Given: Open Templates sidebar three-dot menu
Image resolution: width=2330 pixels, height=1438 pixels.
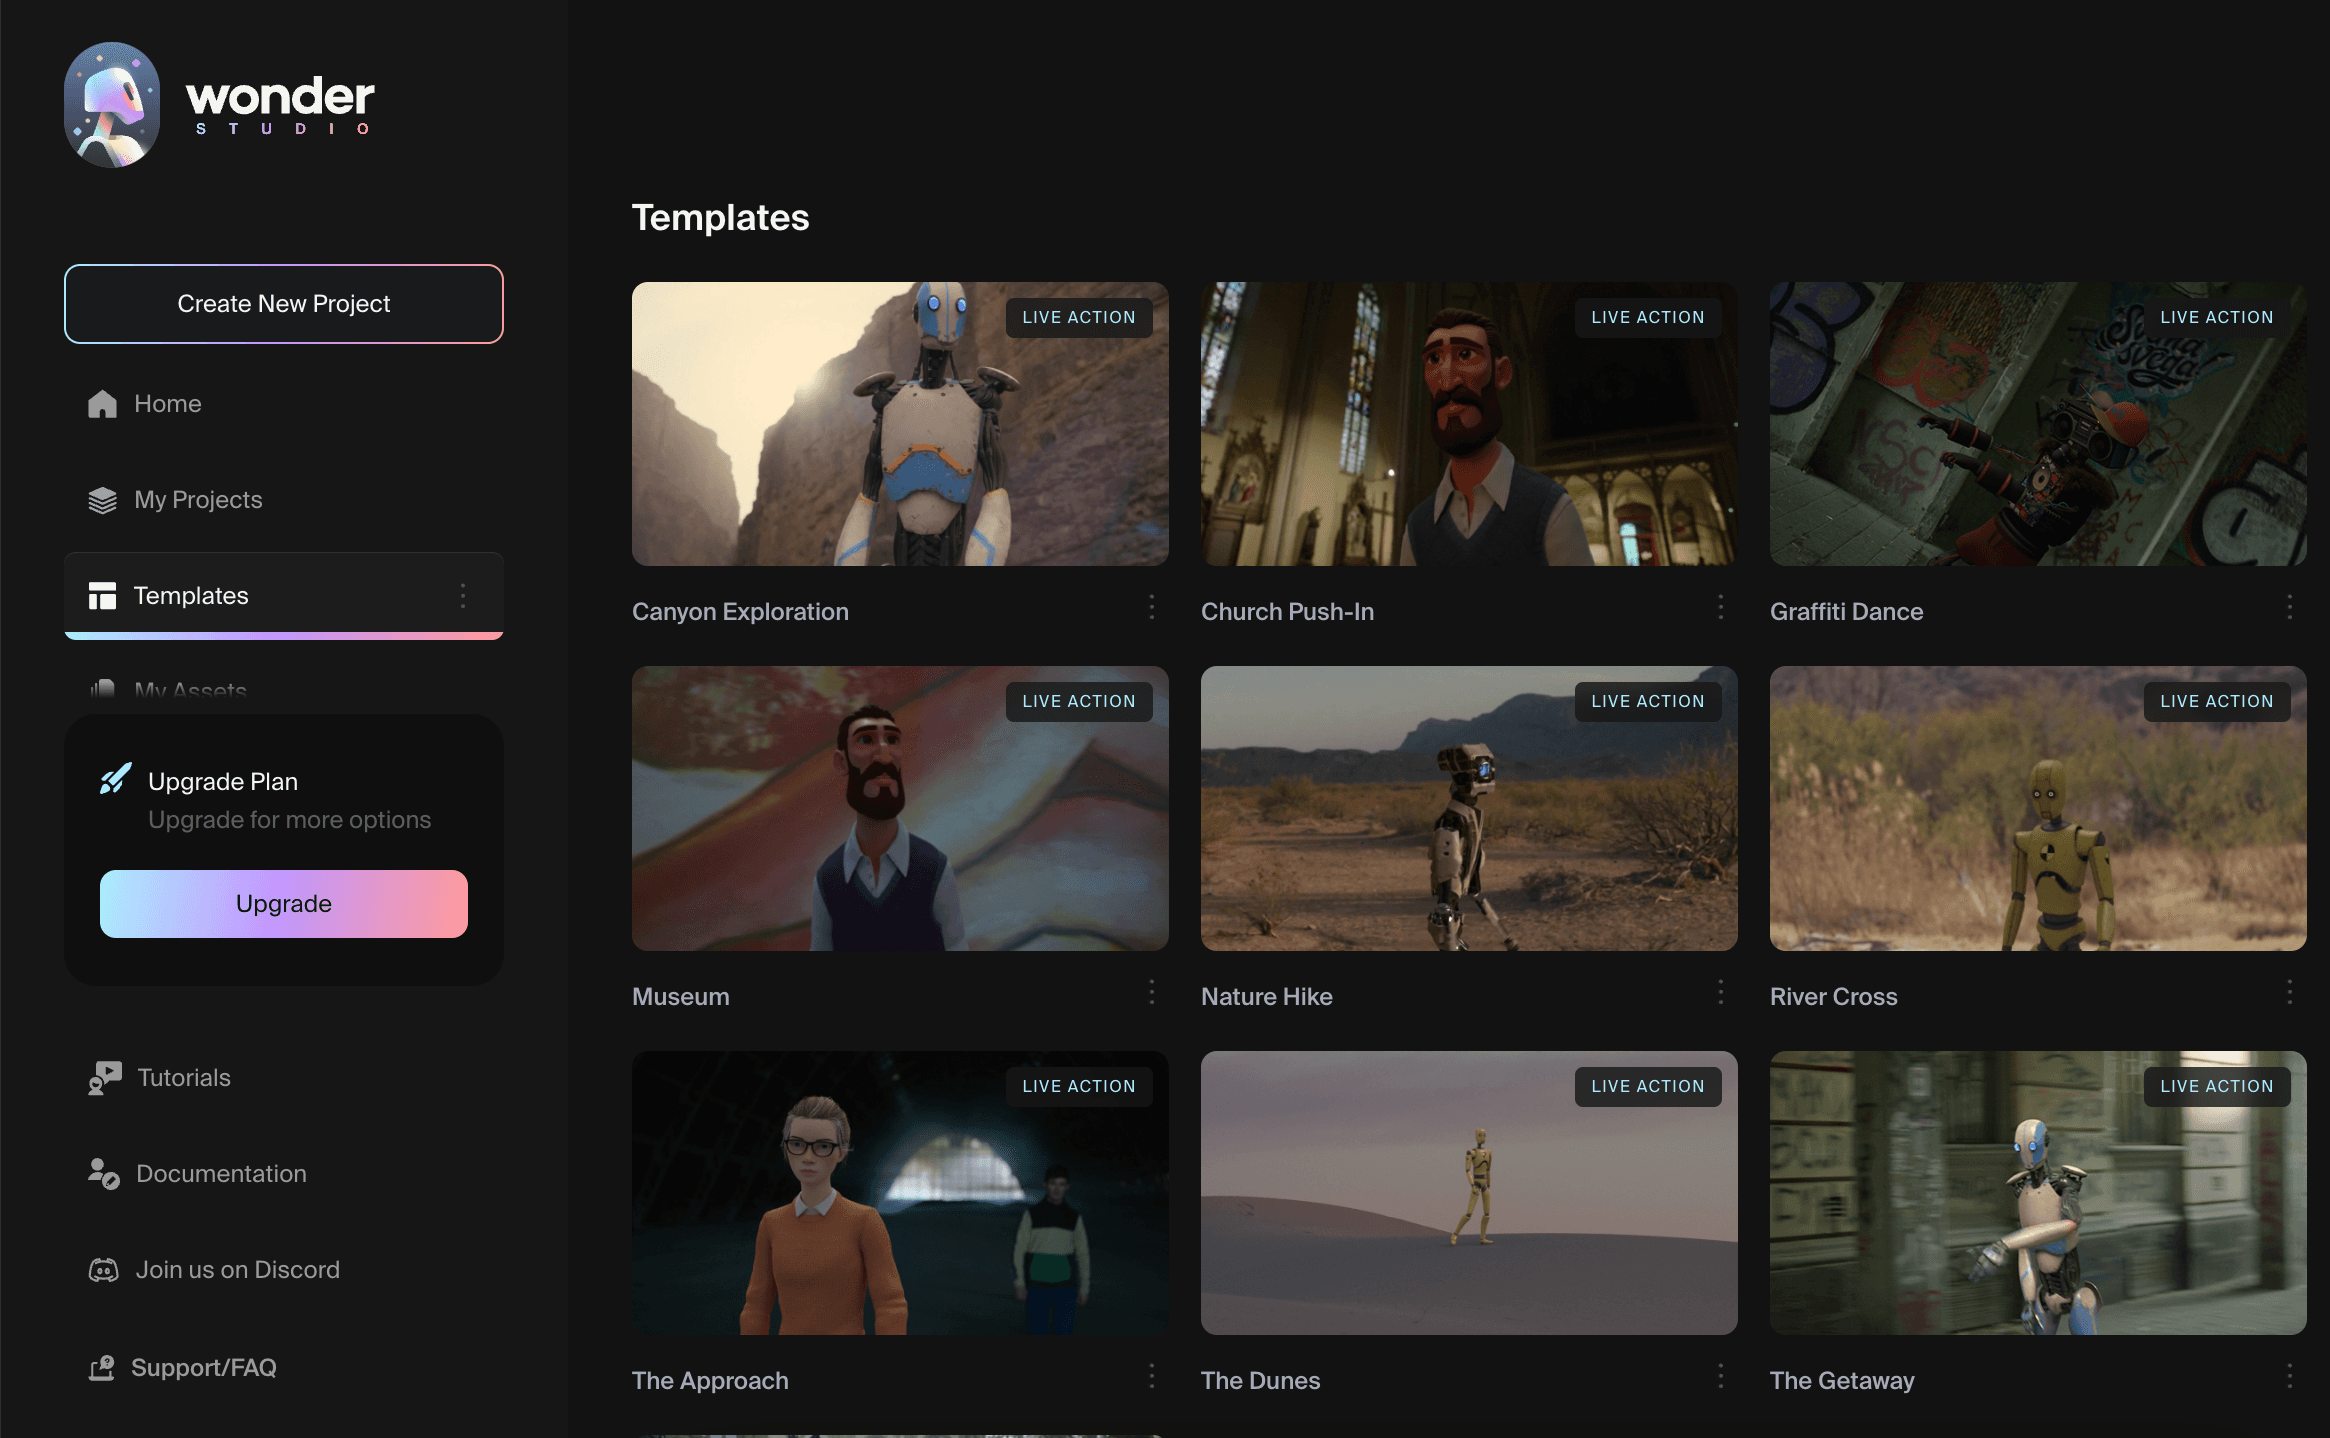Looking at the screenshot, I should 463,596.
